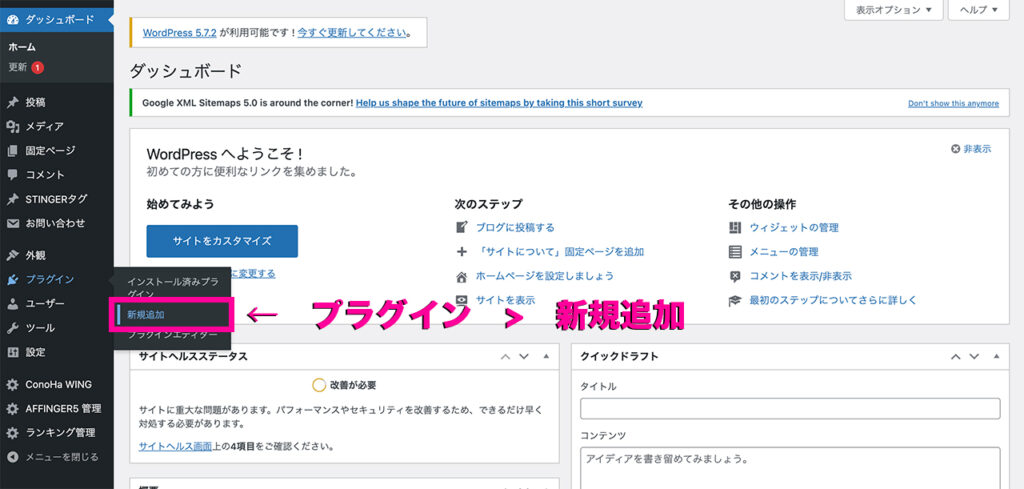Click the comment toggle icon beside コメントを表示/非表示

tap(735, 276)
